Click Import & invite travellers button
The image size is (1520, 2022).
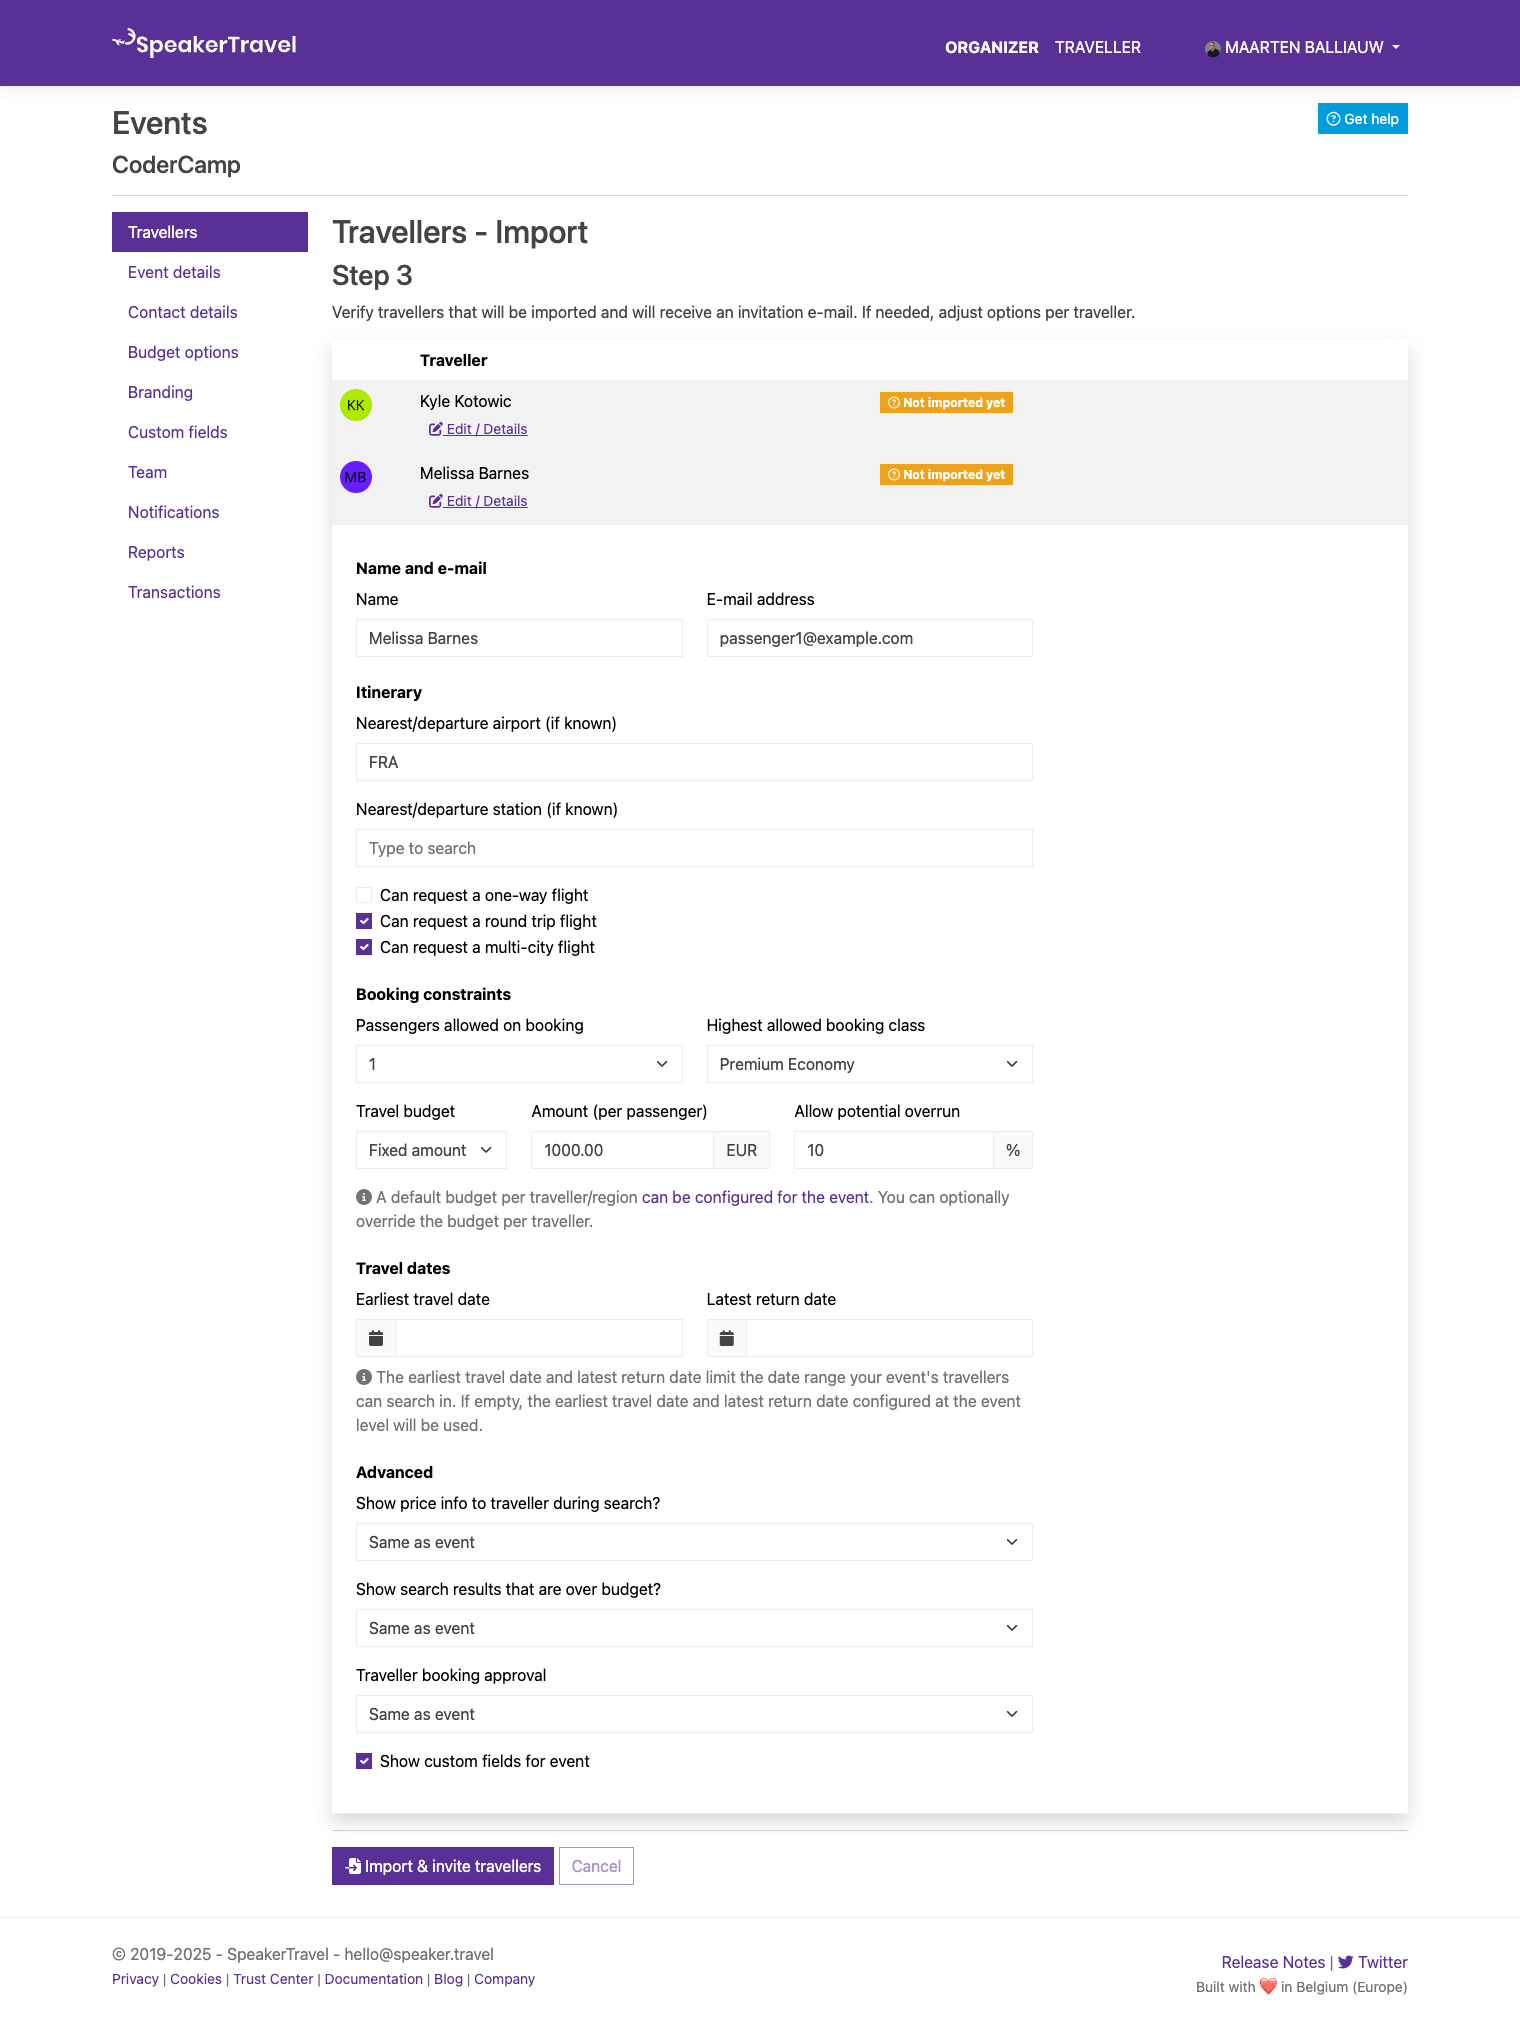click(442, 1866)
